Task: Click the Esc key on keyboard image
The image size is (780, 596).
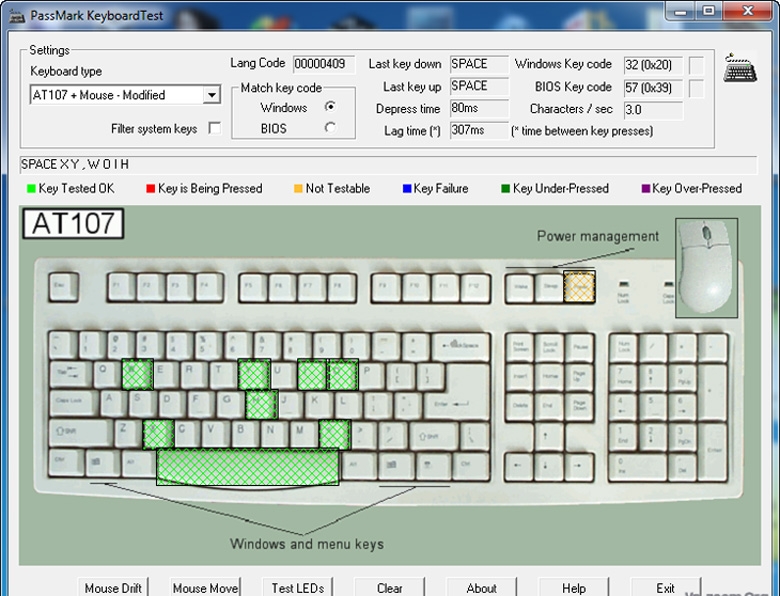Action: coord(64,287)
